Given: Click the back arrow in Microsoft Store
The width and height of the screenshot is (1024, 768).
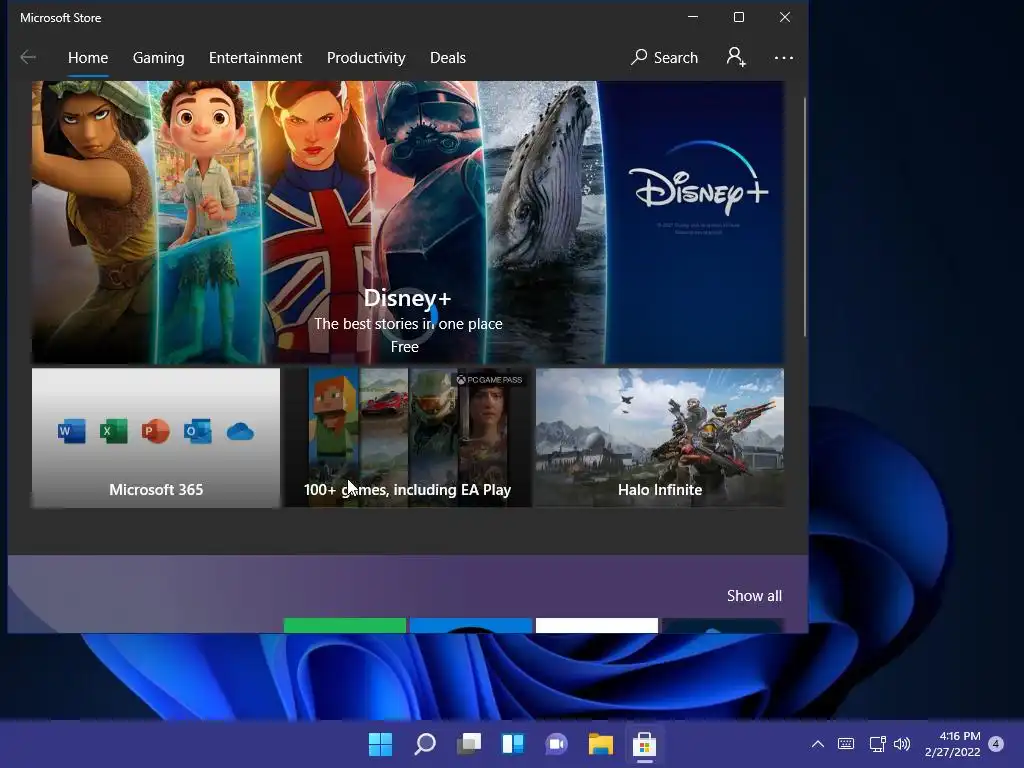Looking at the screenshot, I should tap(28, 57).
